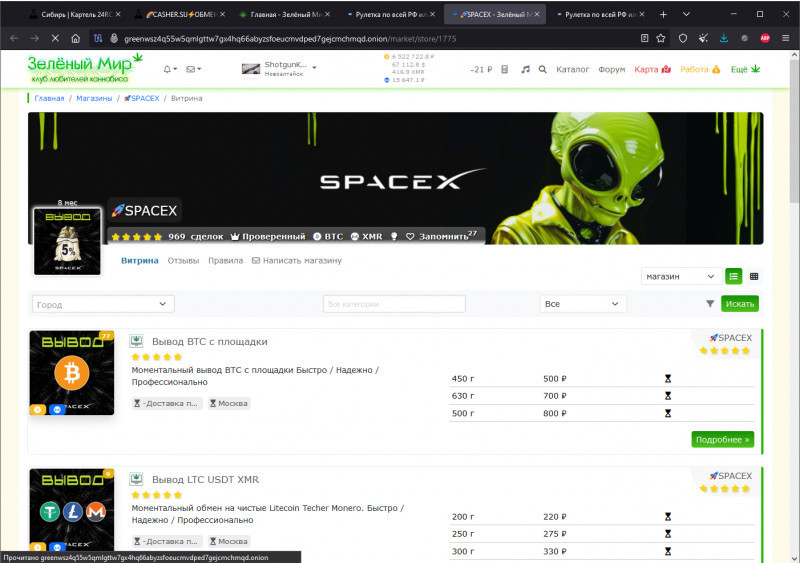The image size is (800, 563).
Task: Switch to grid view layout
Action: pos(754,276)
